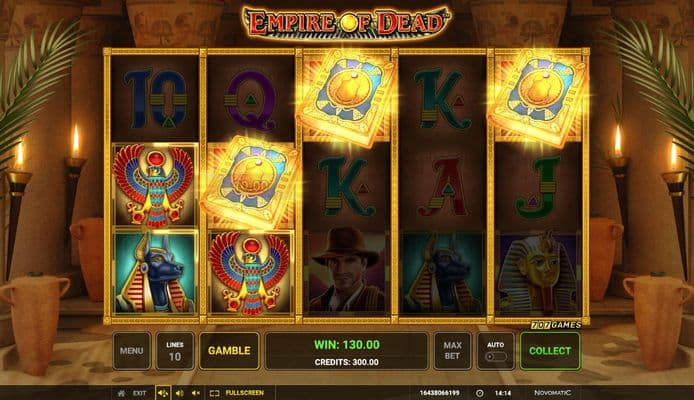The height and width of the screenshot is (400, 694).
Task: Set the Max Bet
Action: (452, 351)
